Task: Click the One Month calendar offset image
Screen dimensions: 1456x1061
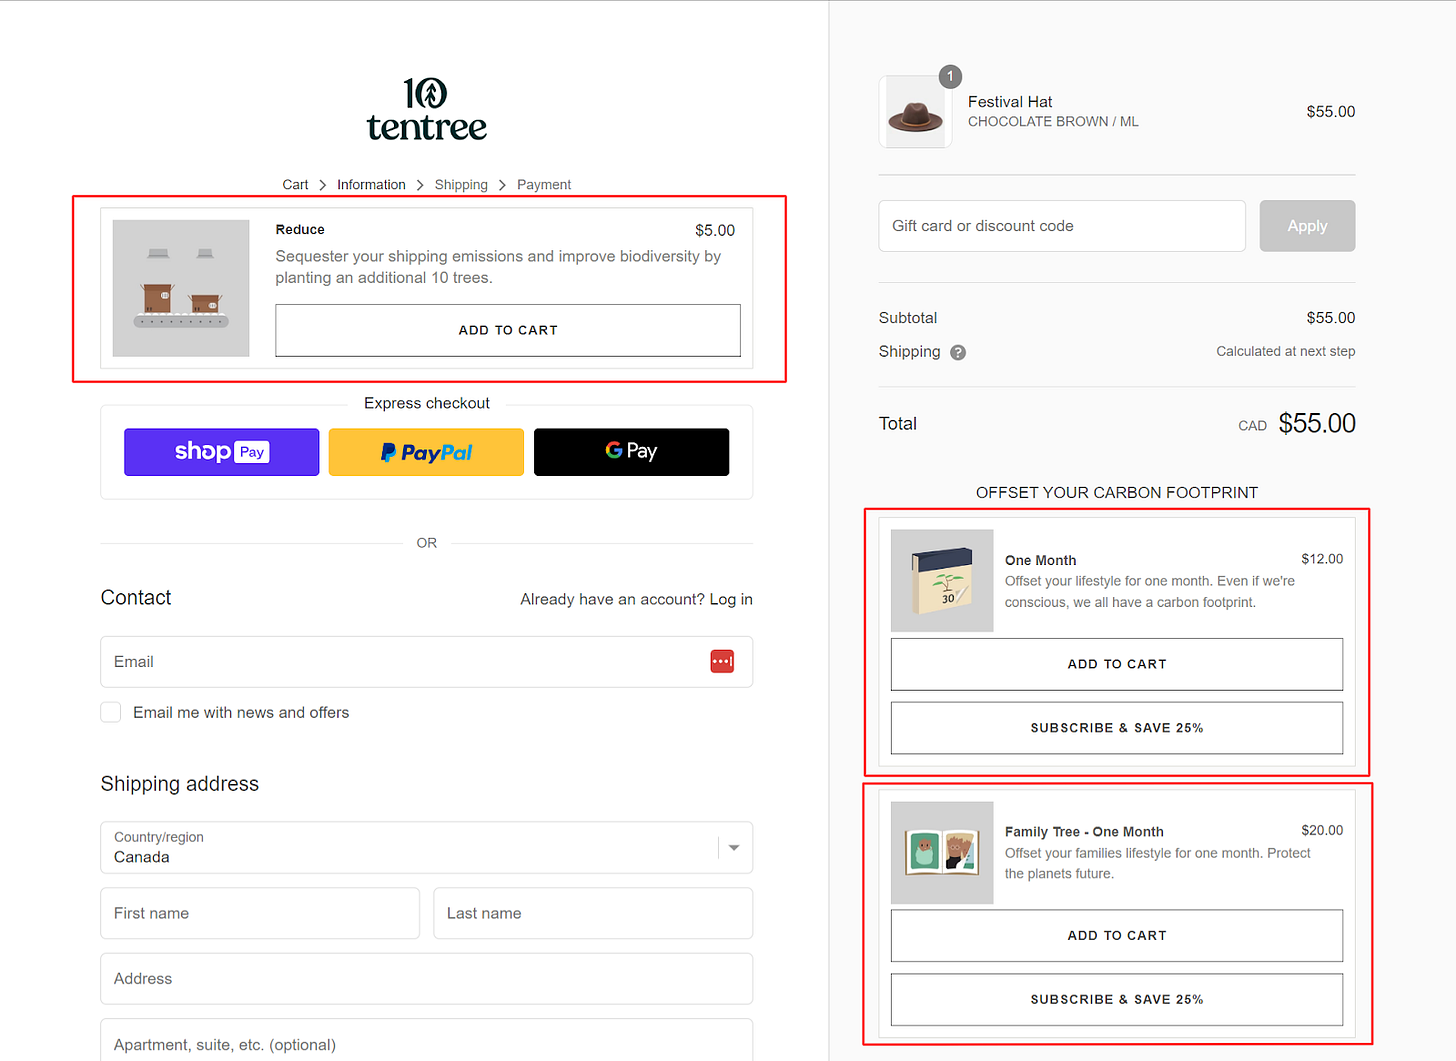Action: 942,580
